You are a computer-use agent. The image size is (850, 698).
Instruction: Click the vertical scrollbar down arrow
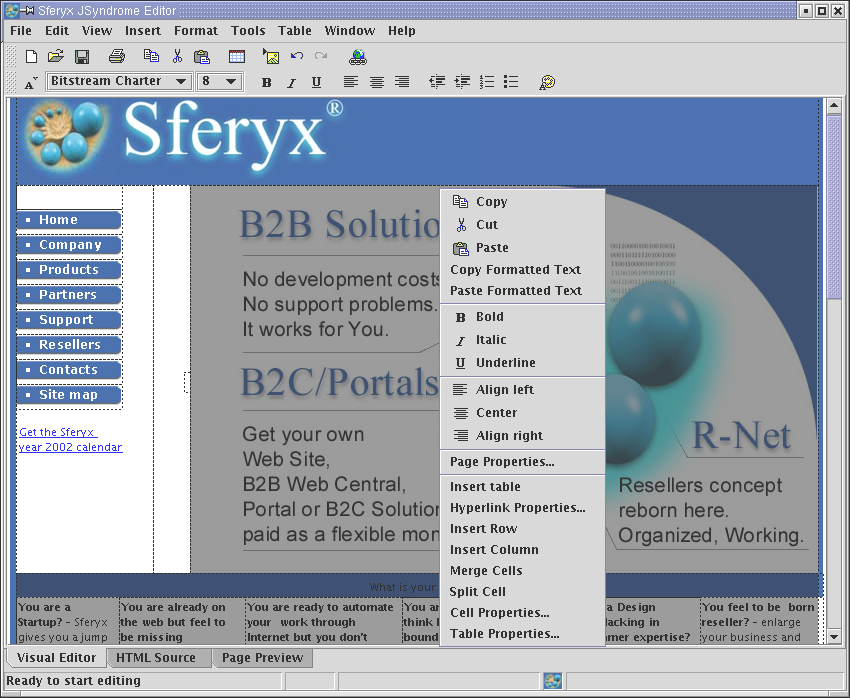click(834, 636)
